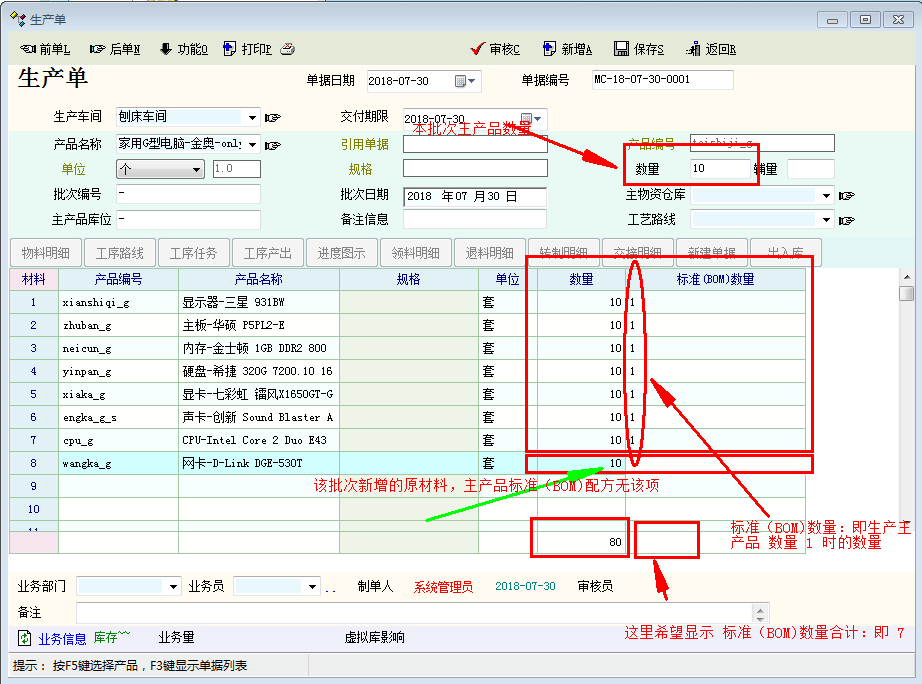This screenshot has width=922, height=684.
Task: Expand the 工艺路线 dropdown
Action: click(825, 220)
